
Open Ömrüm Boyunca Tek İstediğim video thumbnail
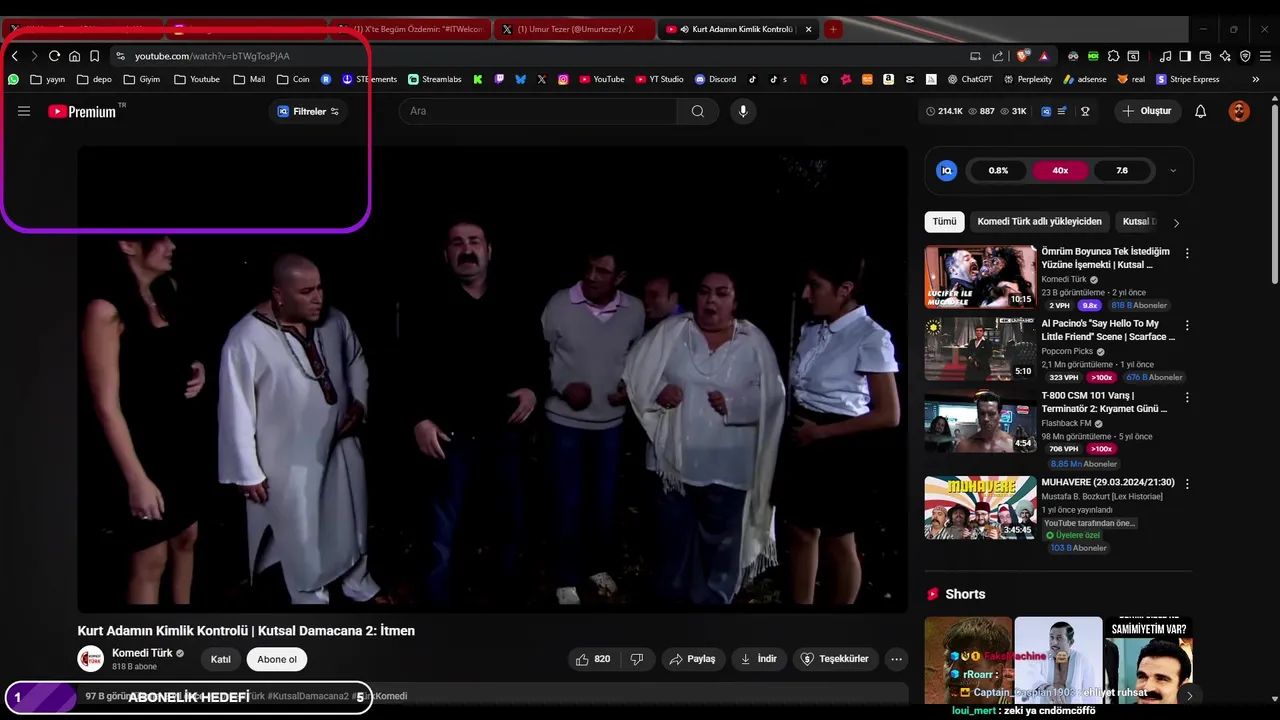coord(980,276)
